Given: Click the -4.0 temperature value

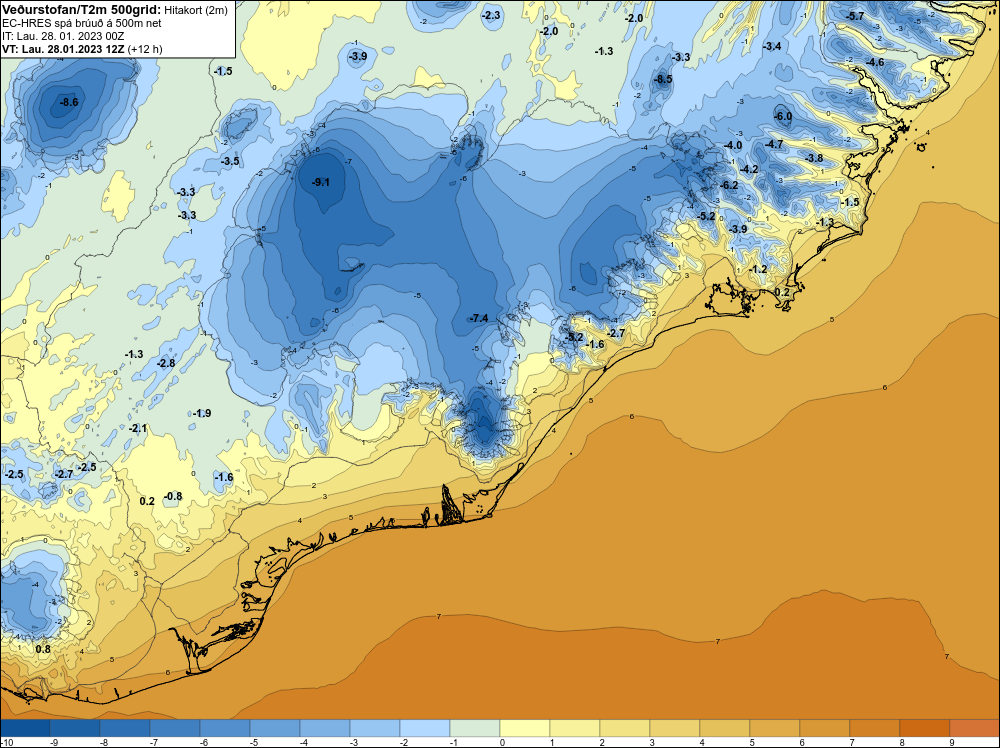Looking at the screenshot, I should [733, 145].
